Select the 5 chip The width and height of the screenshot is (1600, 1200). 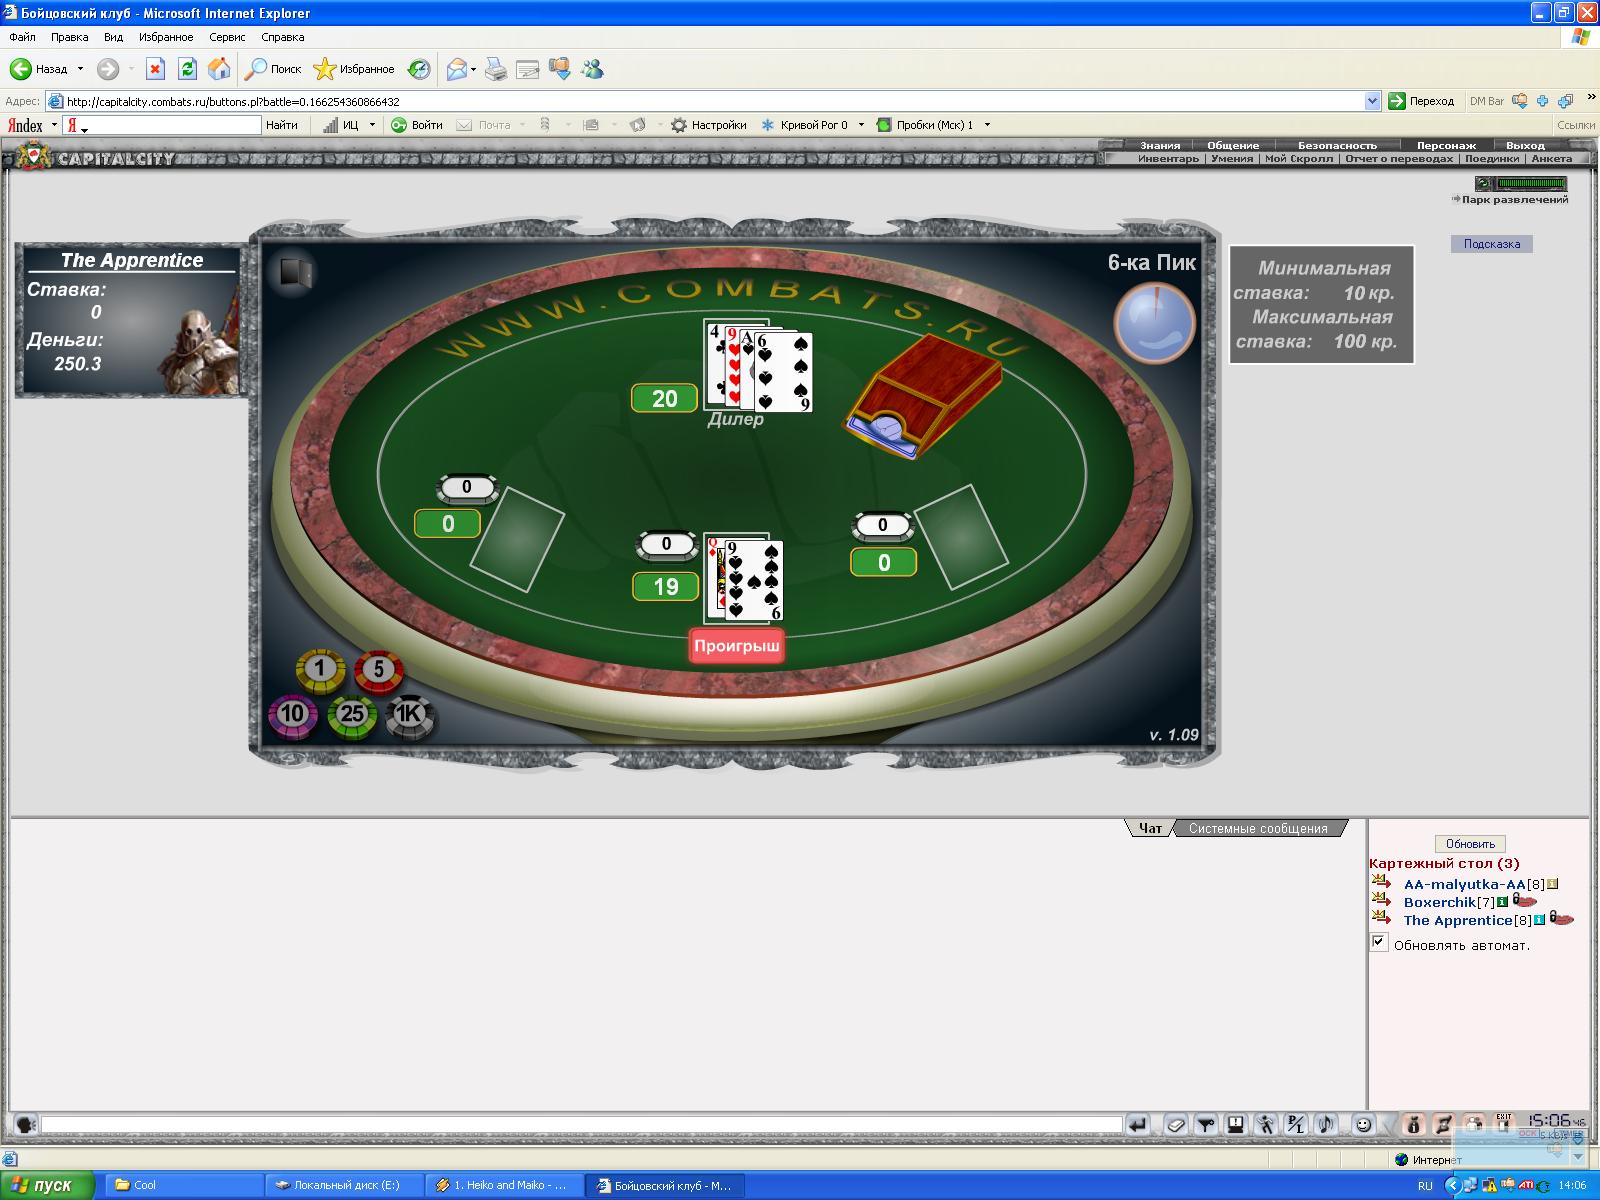pyautogui.click(x=378, y=669)
